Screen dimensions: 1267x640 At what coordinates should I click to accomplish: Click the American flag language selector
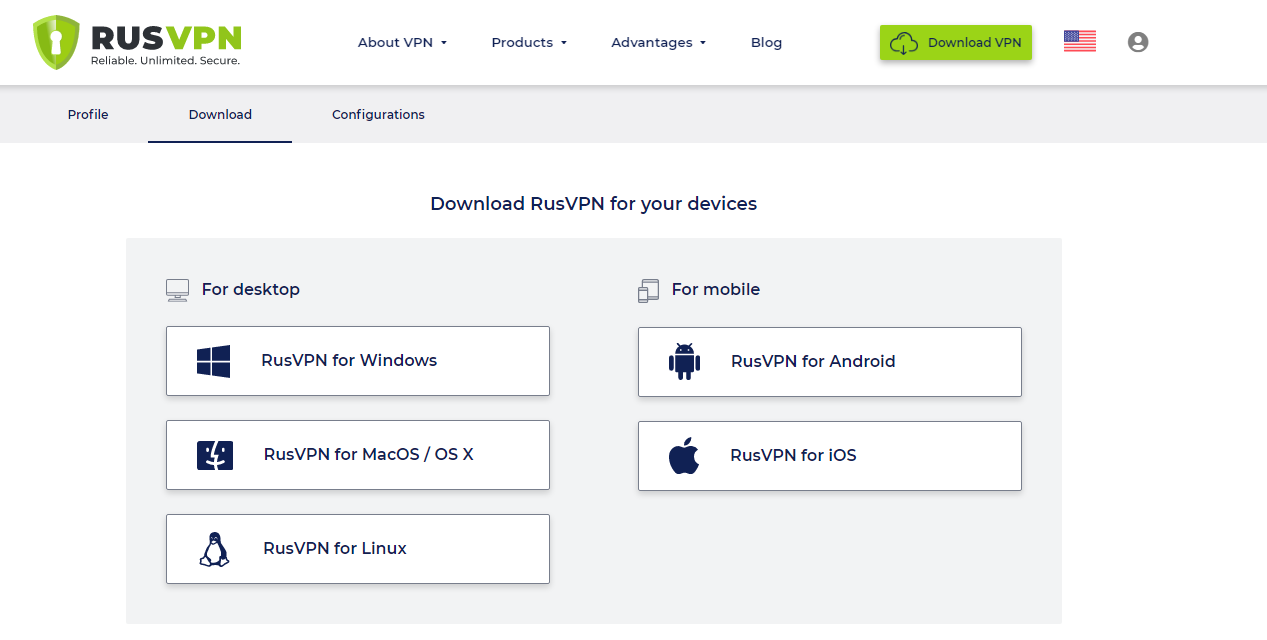tap(1079, 41)
